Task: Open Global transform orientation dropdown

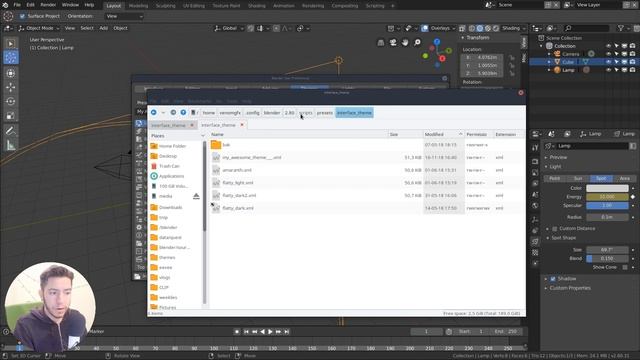Action: pyautogui.click(x=229, y=28)
